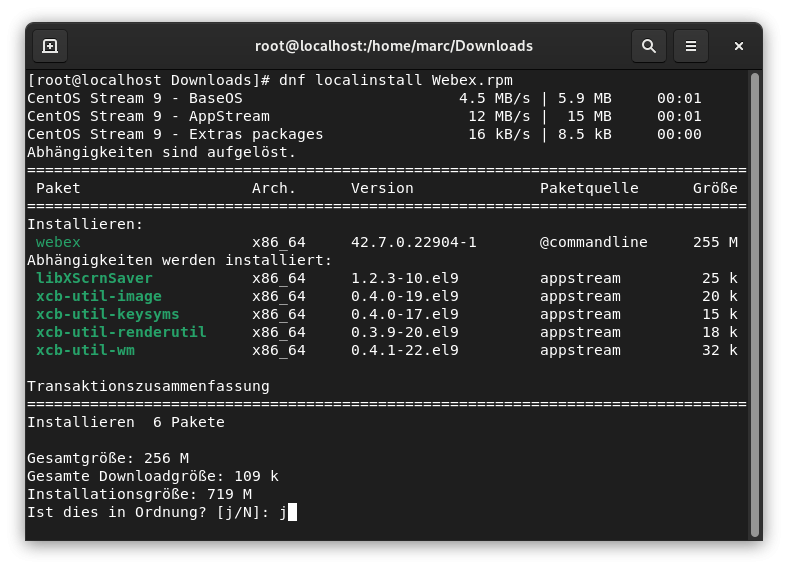Click 'Abhängigkeiten werden installiert:' heading

[x=179, y=260]
